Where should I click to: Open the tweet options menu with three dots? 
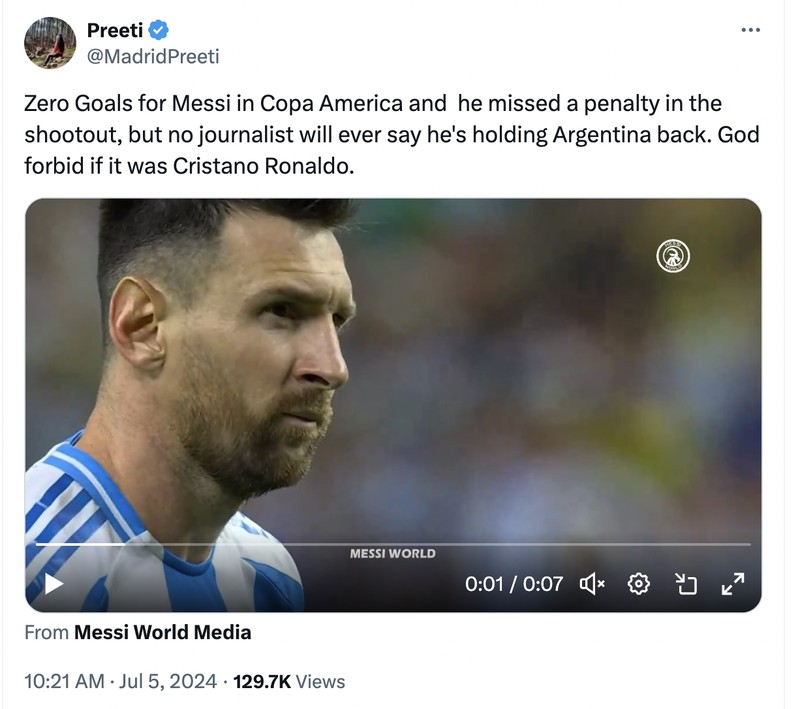[x=750, y=29]
